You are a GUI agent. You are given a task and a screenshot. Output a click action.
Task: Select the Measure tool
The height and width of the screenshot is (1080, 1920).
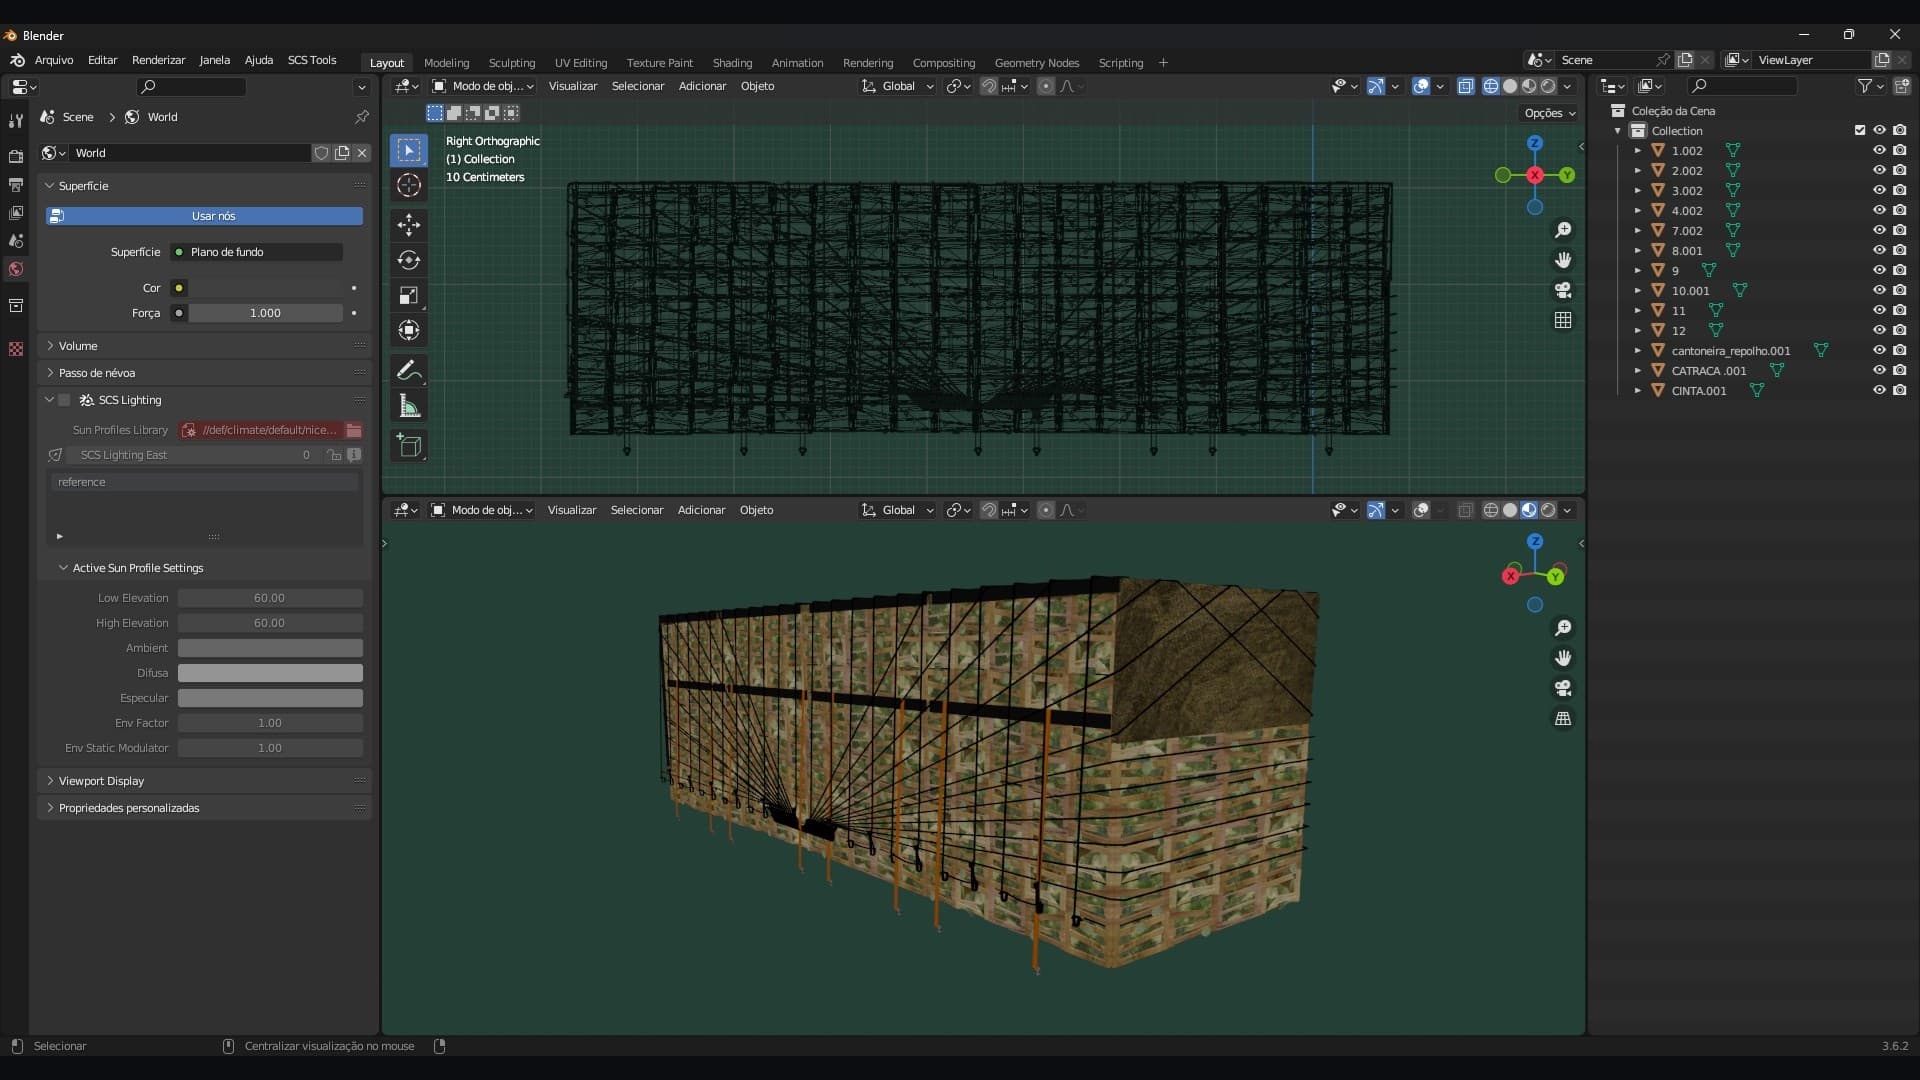point(408,405)
